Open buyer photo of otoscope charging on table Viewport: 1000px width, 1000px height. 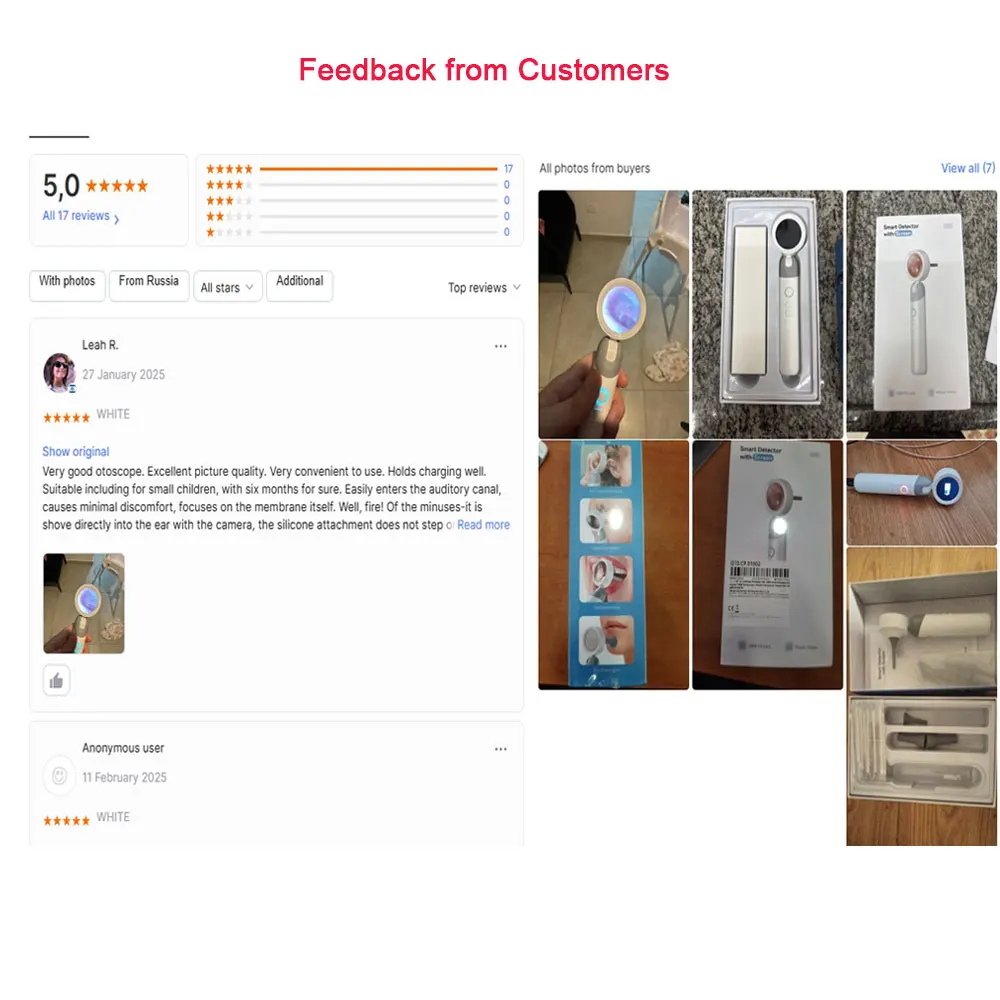(x=922, y=493)
